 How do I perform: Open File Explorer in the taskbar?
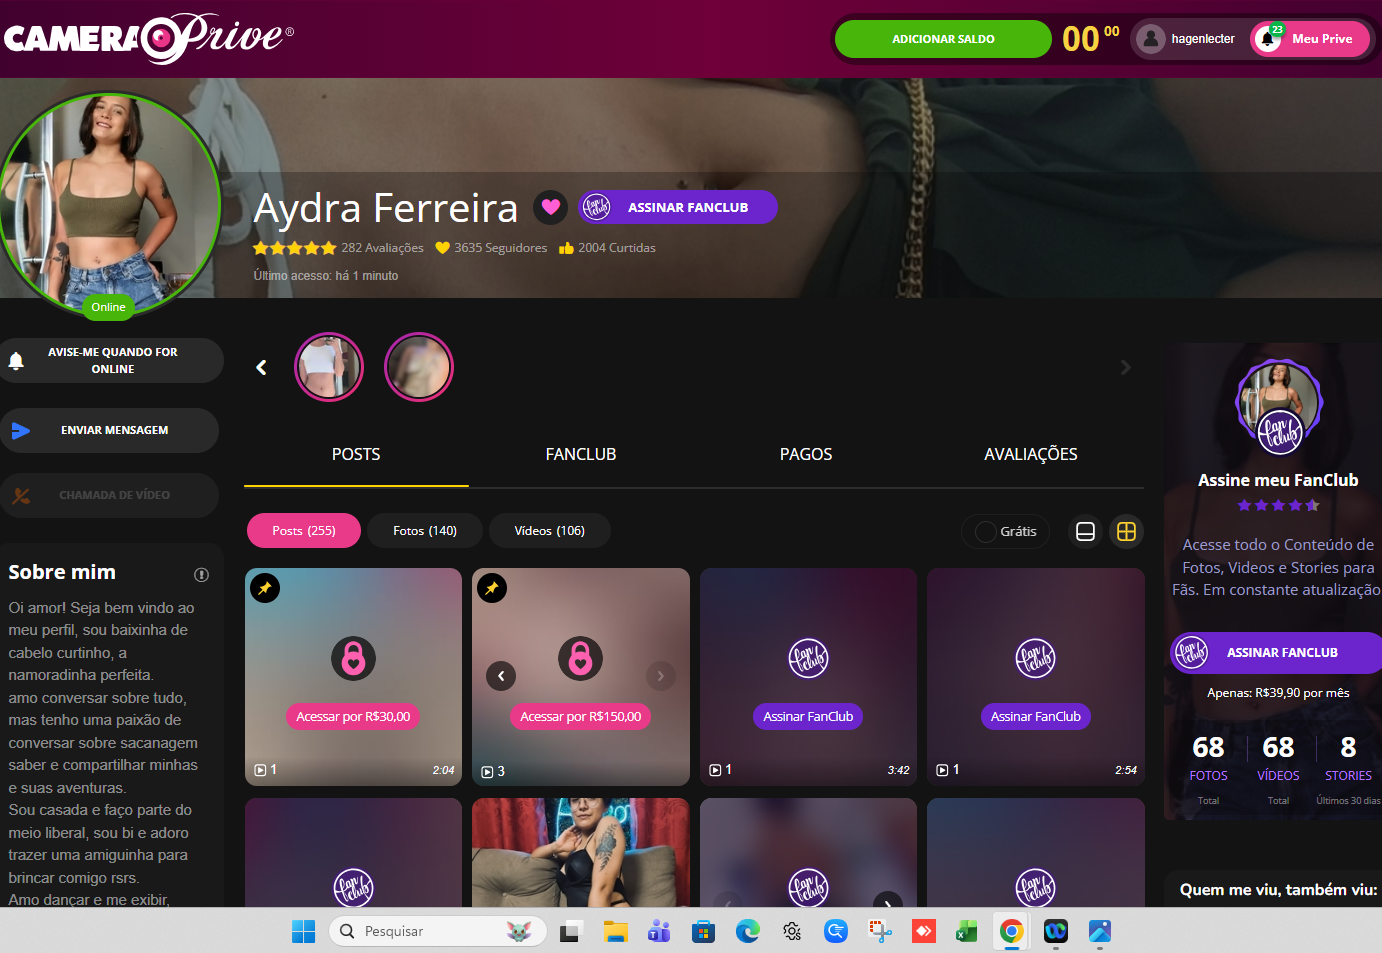click(615, 931)
